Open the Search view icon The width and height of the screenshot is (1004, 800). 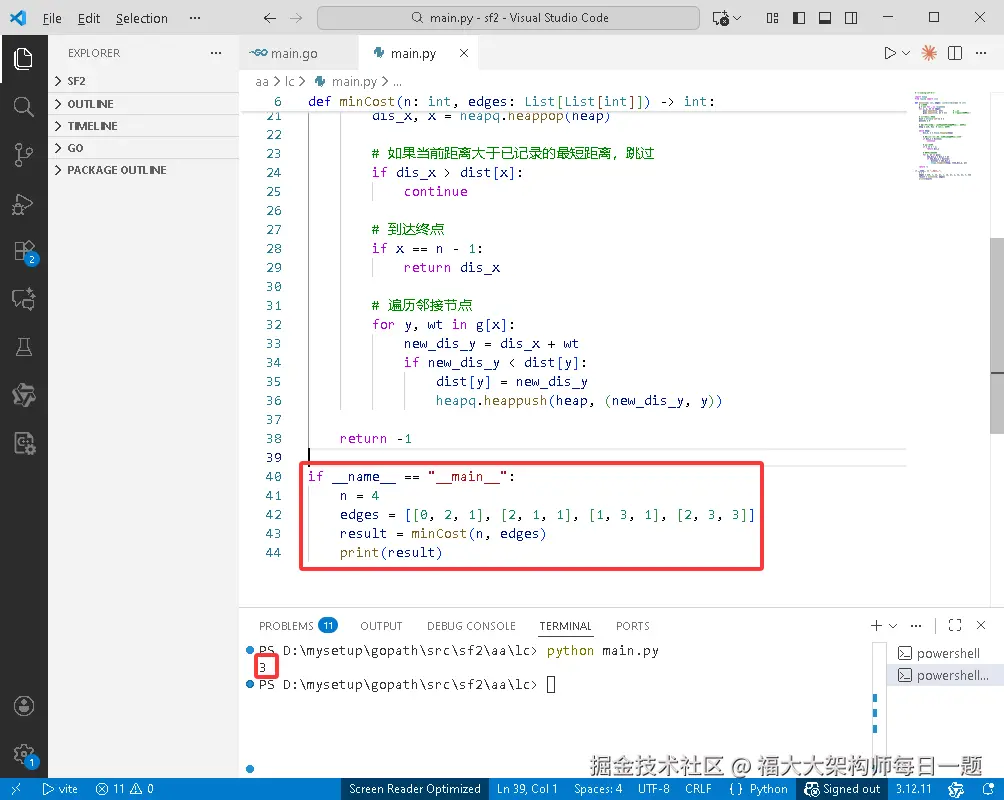[24, 106]
